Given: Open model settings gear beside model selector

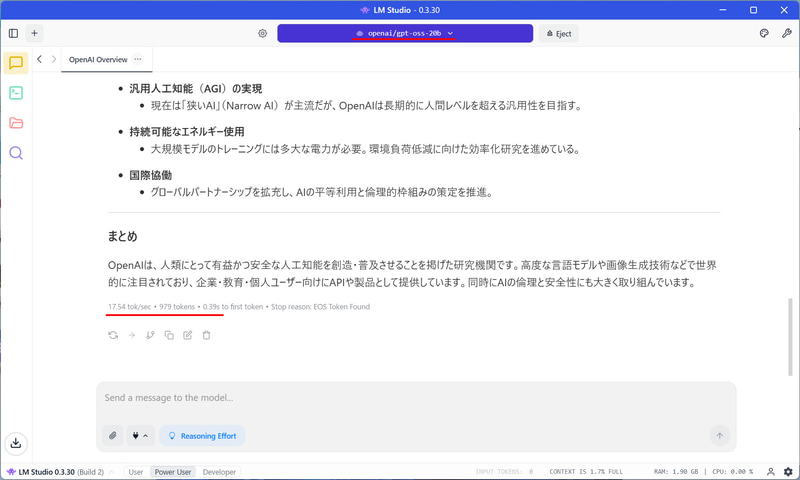Looking at the screenshot, I should click(262, 33).
